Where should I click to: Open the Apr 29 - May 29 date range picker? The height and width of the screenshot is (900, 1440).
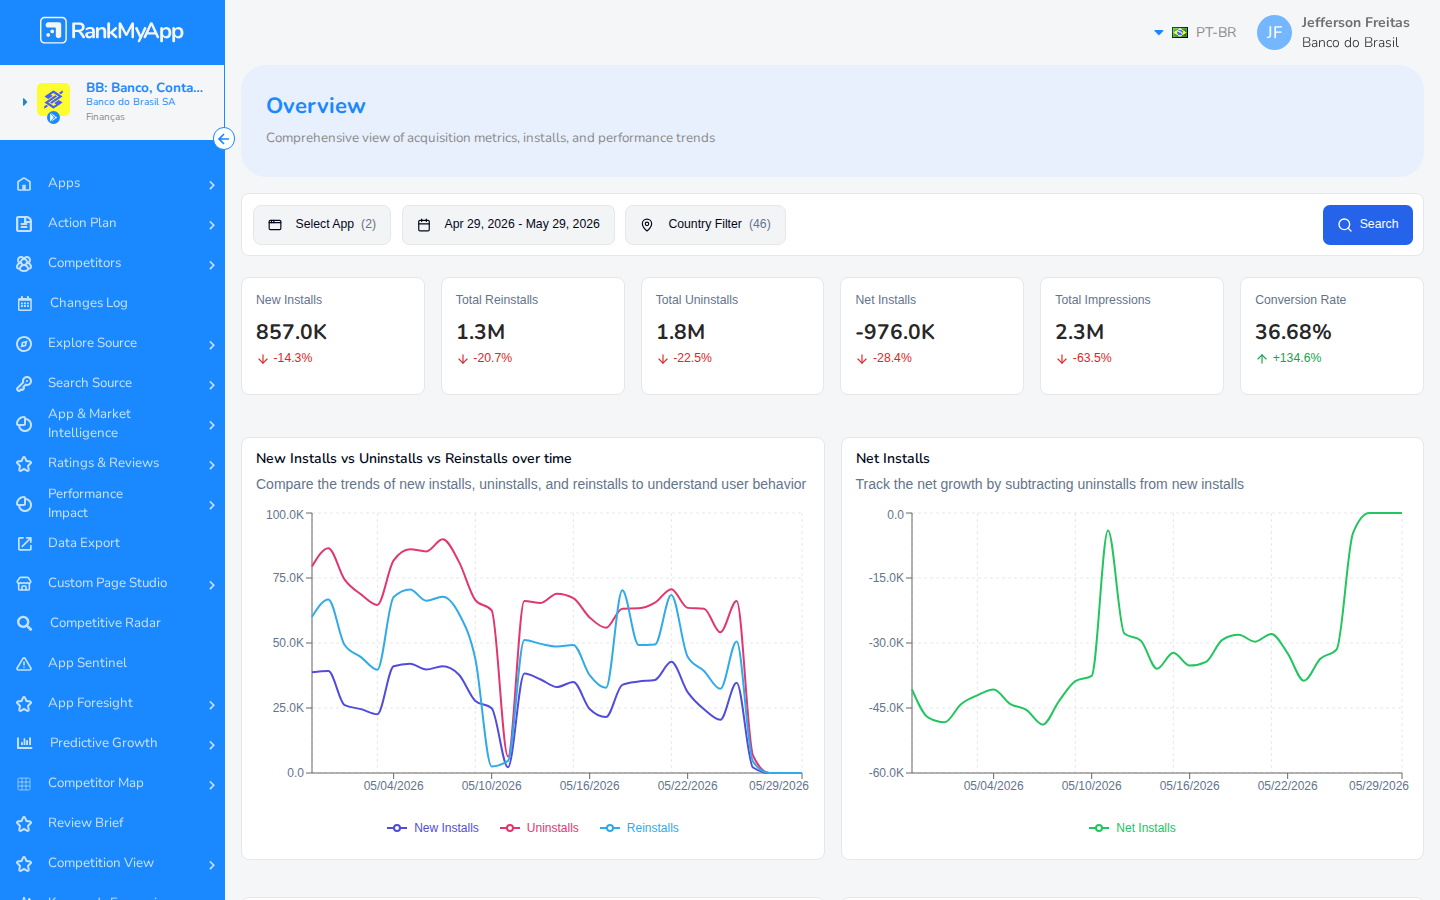508,225
